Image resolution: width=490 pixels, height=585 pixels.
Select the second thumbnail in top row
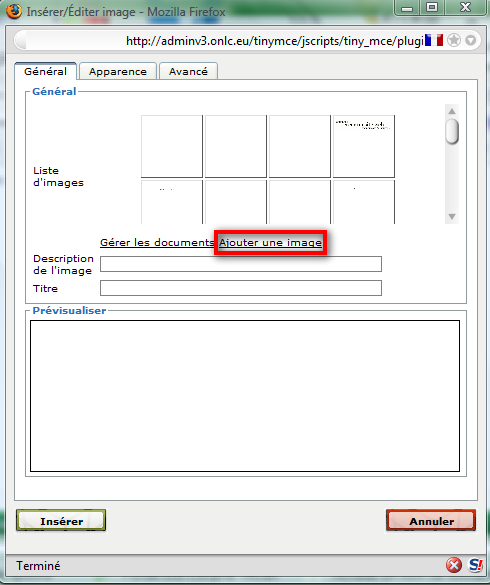235,146
